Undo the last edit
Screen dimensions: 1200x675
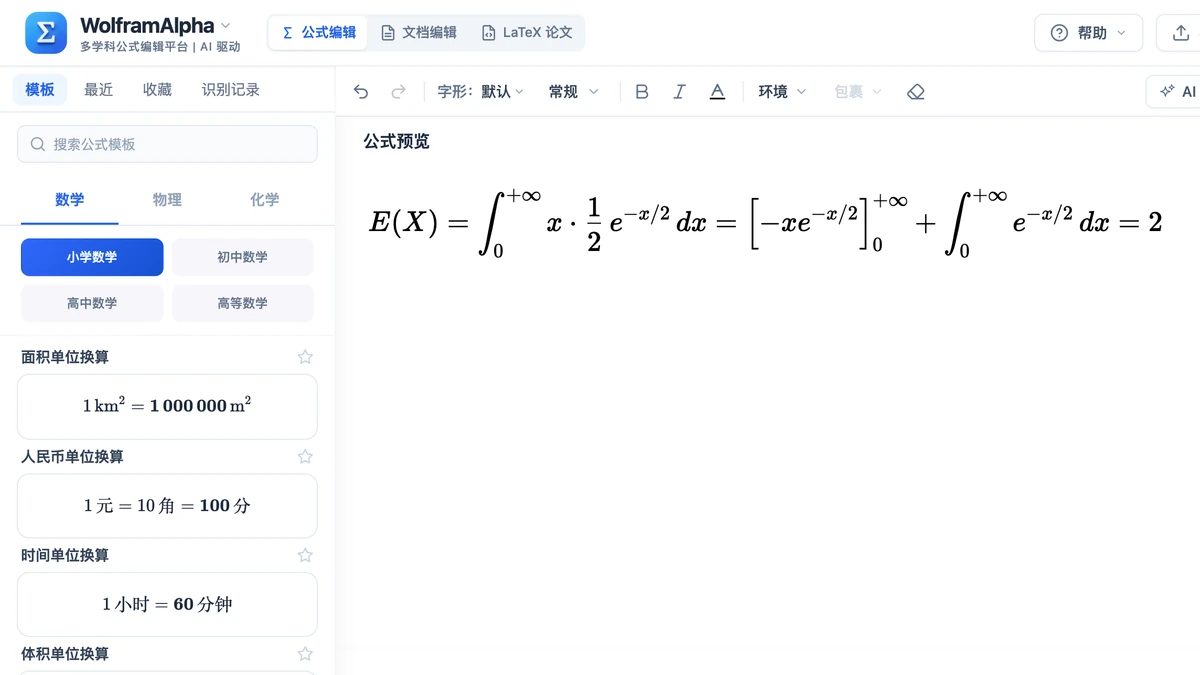(x=361, y=92)
